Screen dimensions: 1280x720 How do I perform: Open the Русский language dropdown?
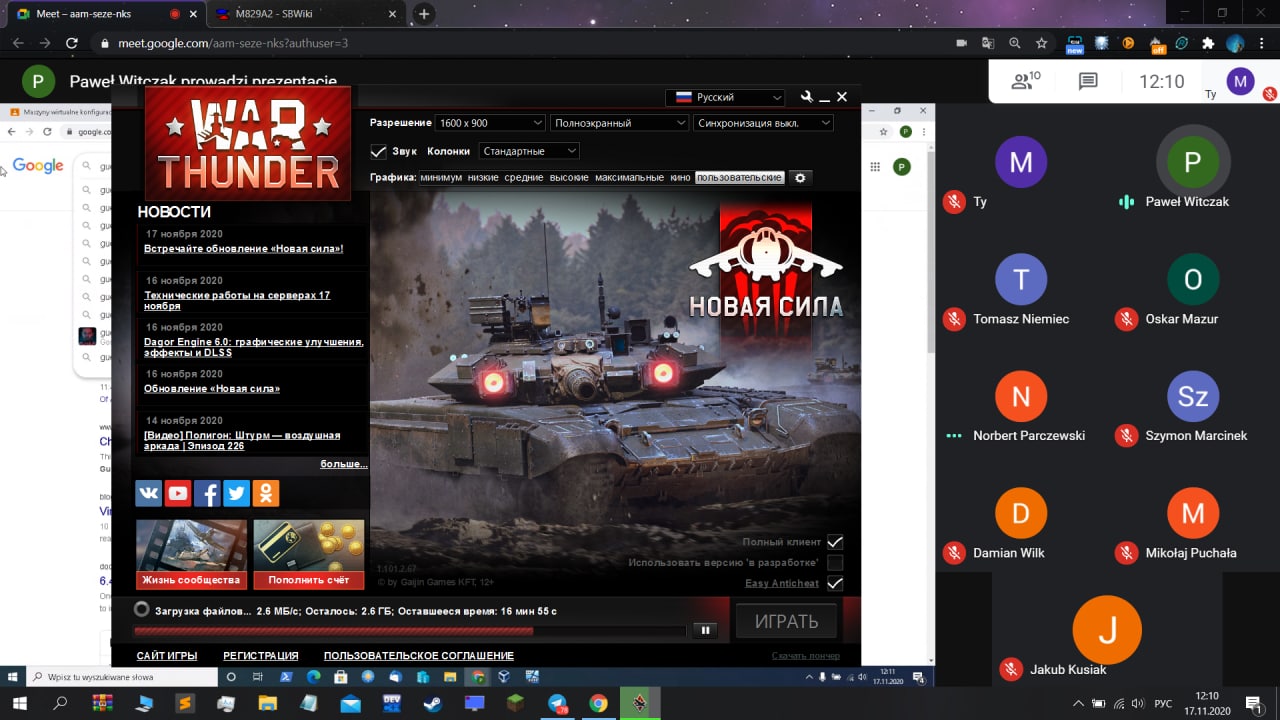(x=725, y=97)
